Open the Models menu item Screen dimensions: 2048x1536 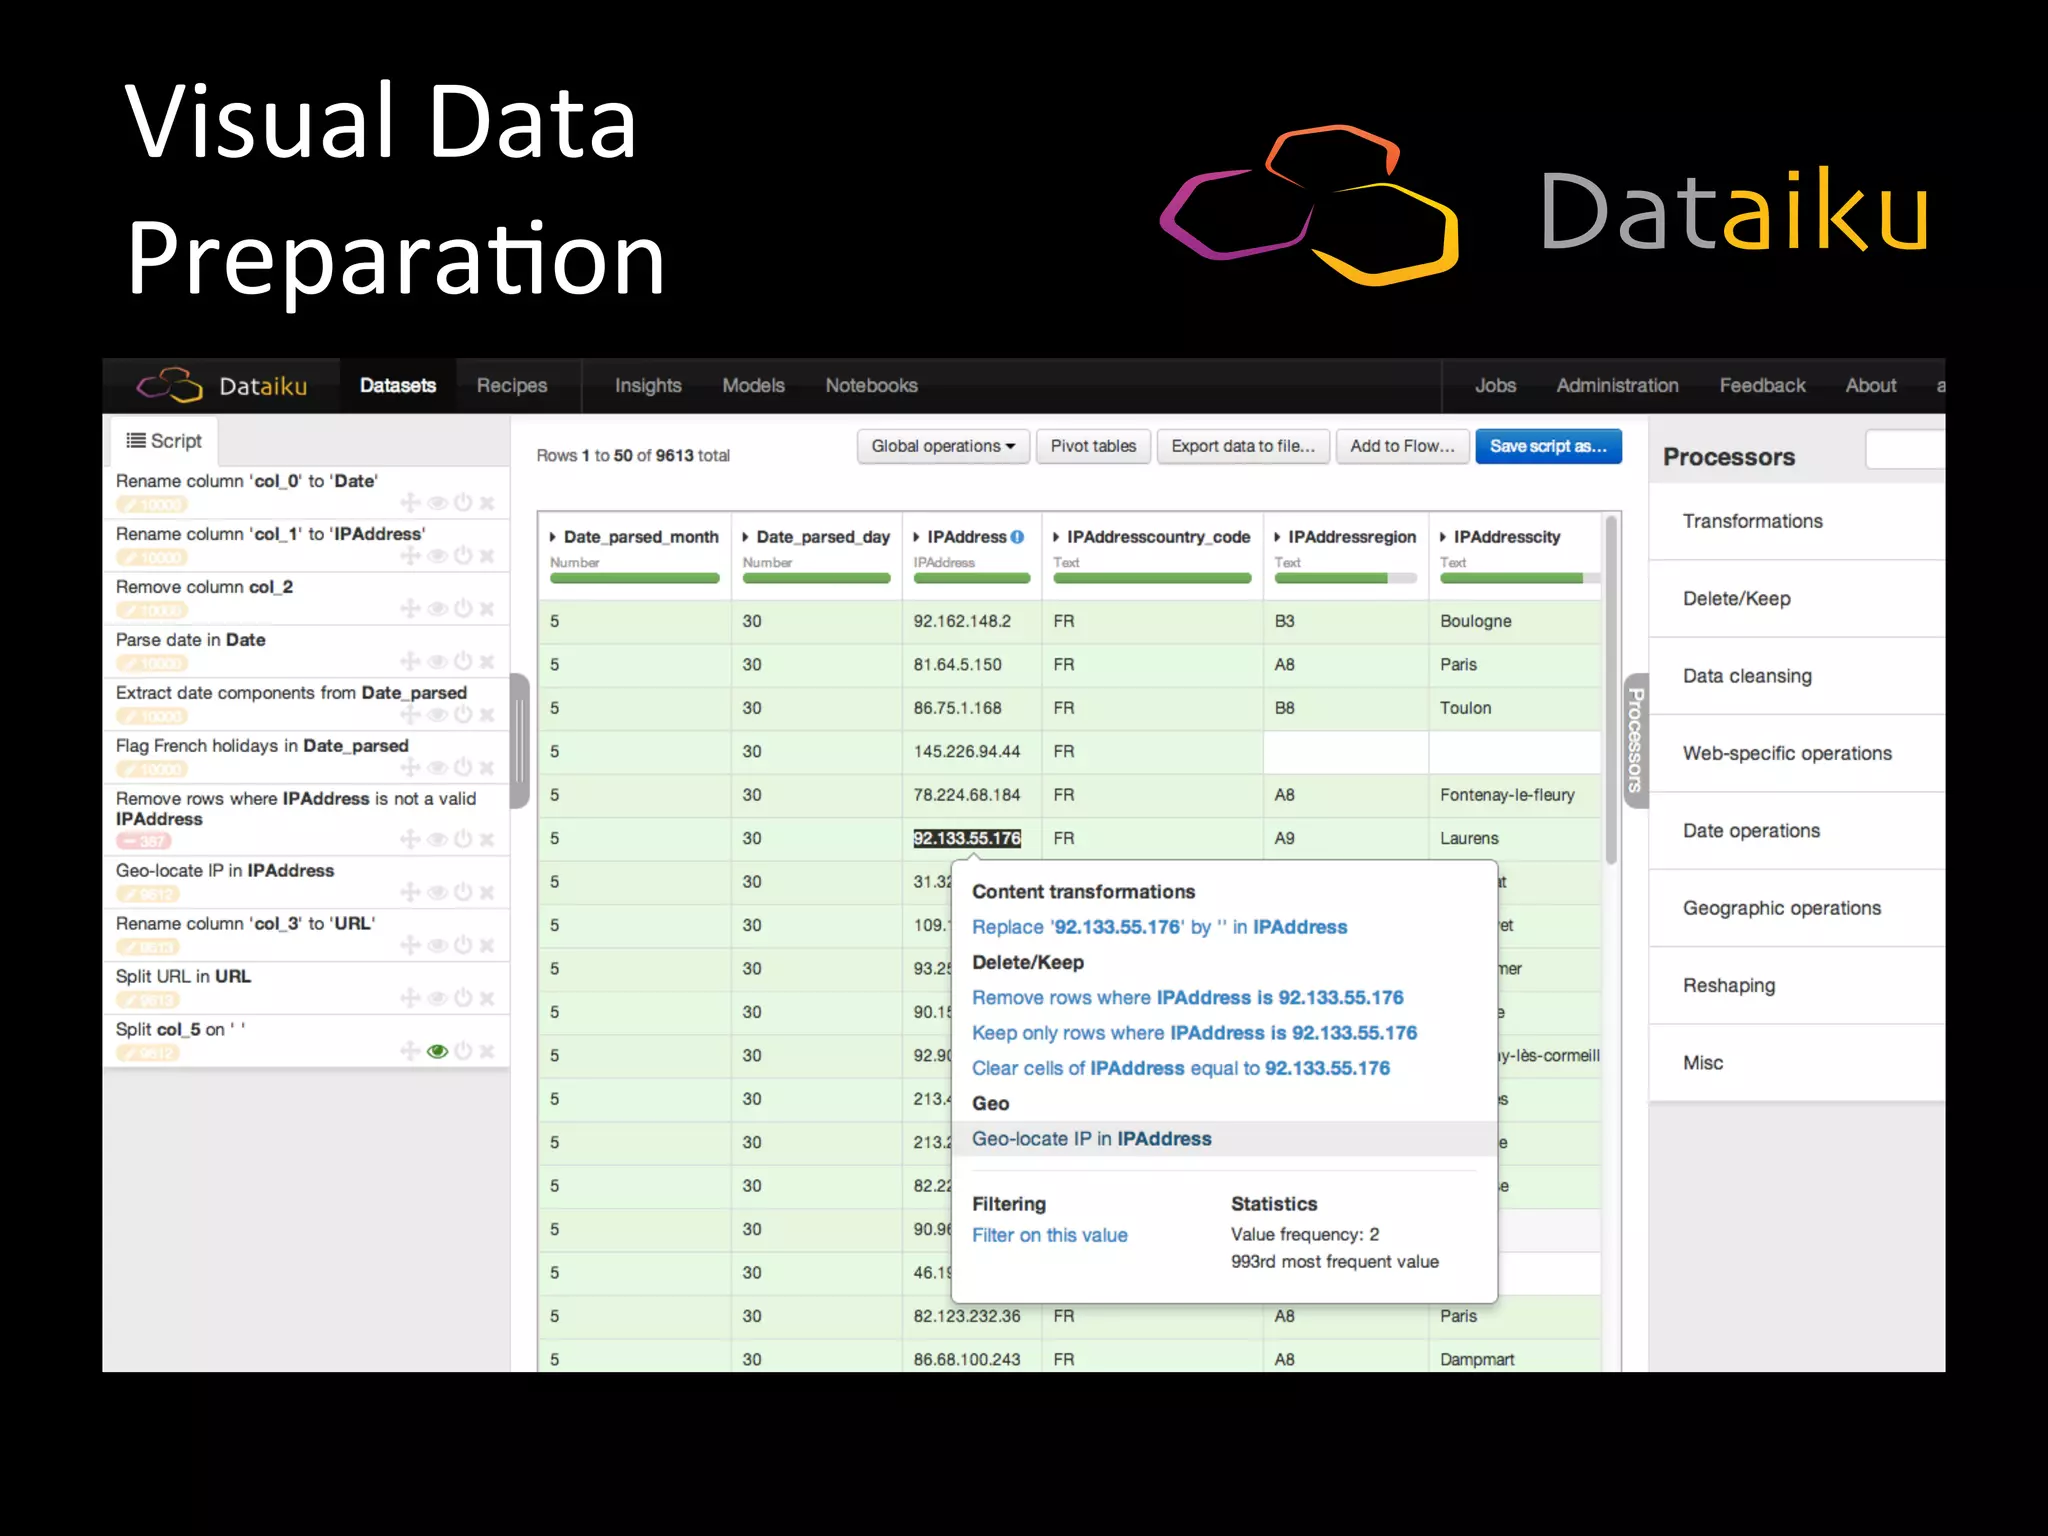coord(754,386)
